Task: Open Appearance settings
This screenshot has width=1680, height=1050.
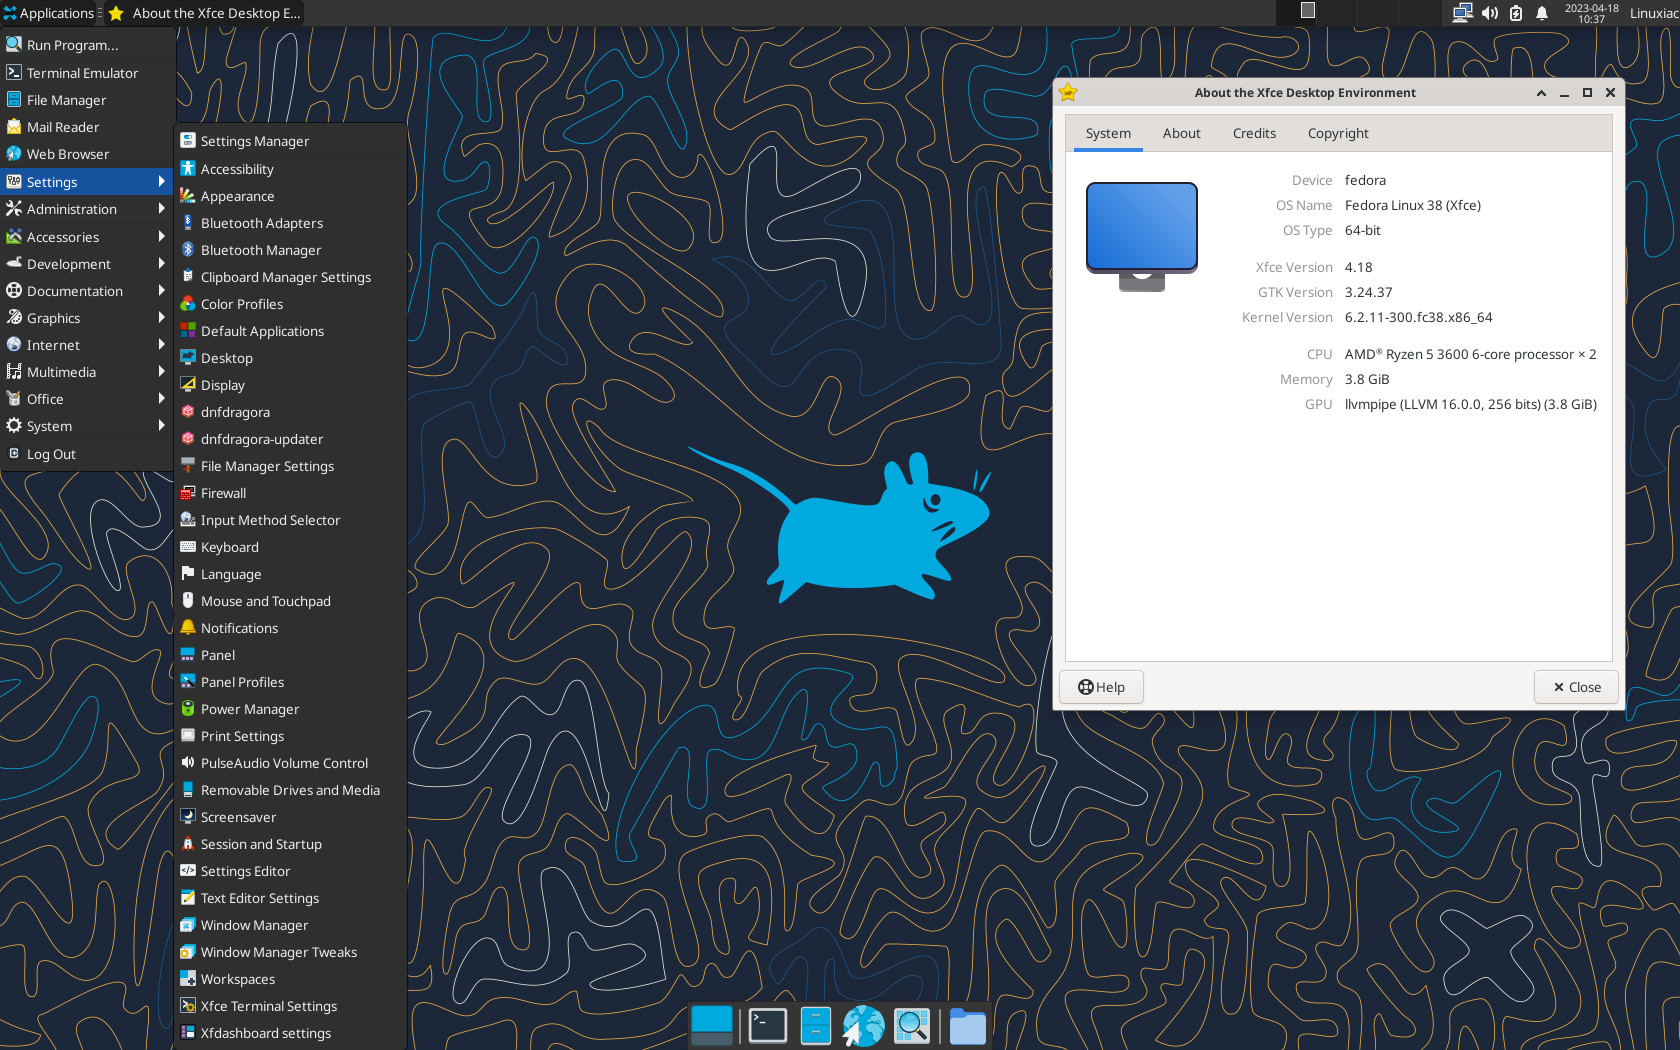Action: click(x=290, y=196)
